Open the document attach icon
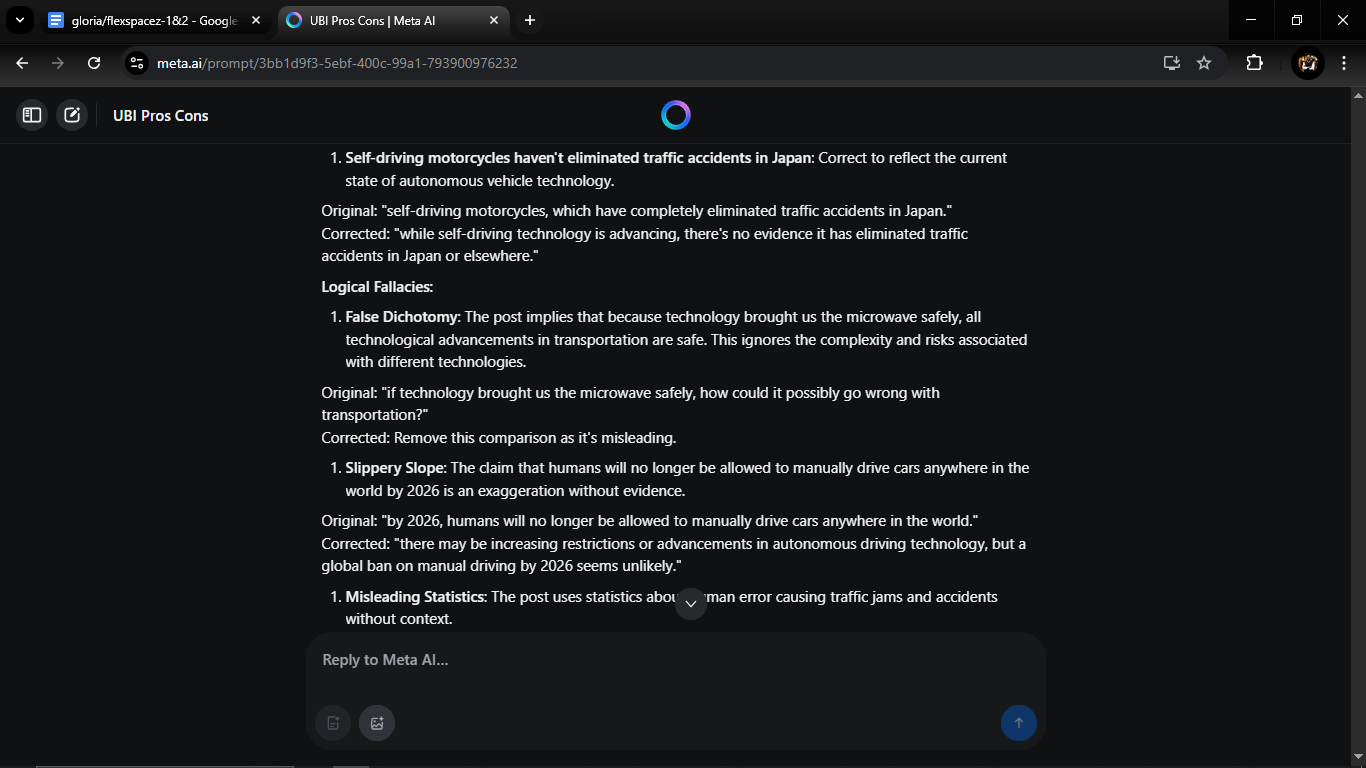This screenshot has height=768, width=1366. [x=333, y=723]
